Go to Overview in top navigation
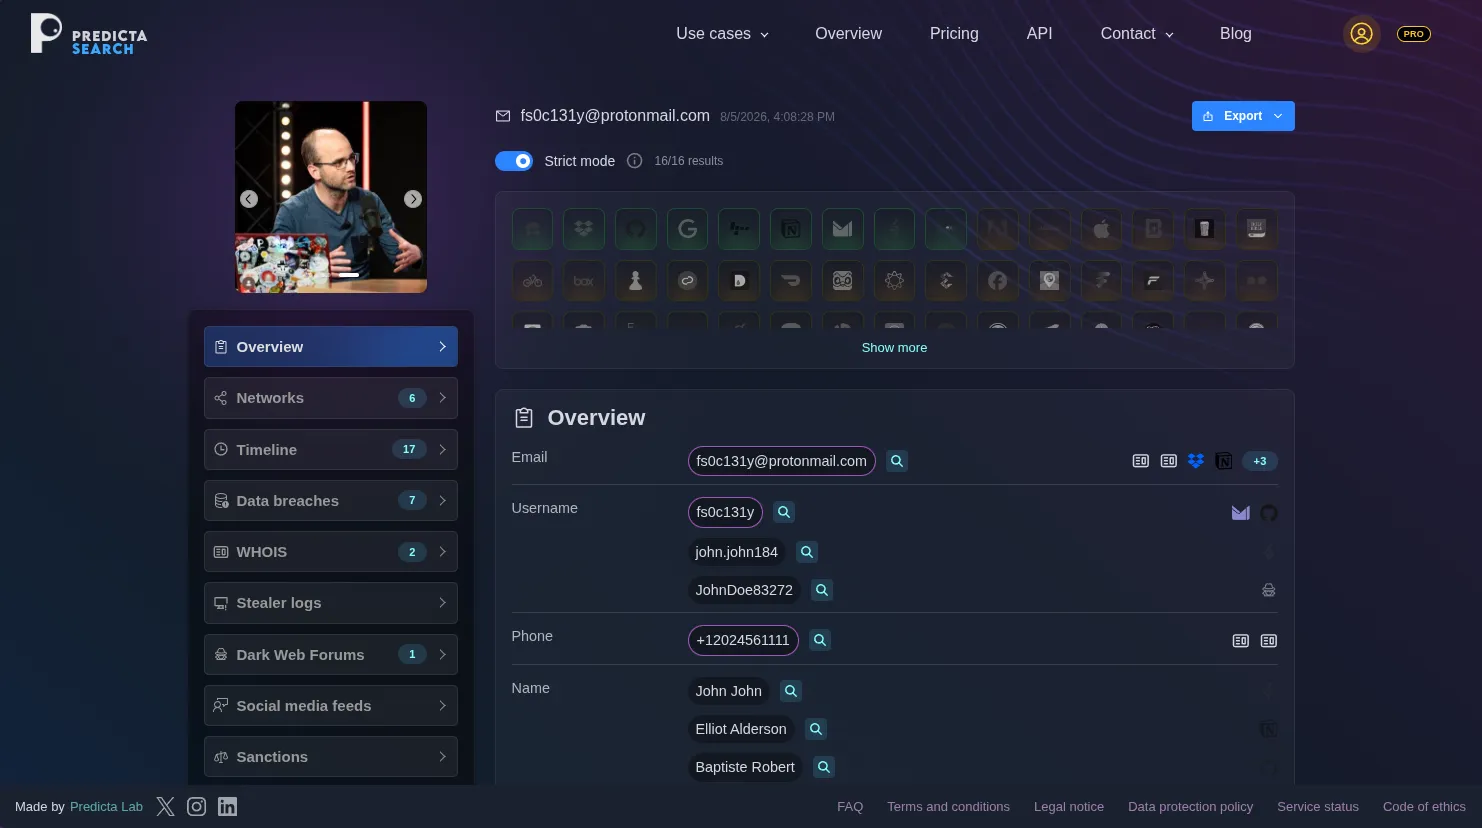This screenshot has width=1482, height=828. point(848,34)
